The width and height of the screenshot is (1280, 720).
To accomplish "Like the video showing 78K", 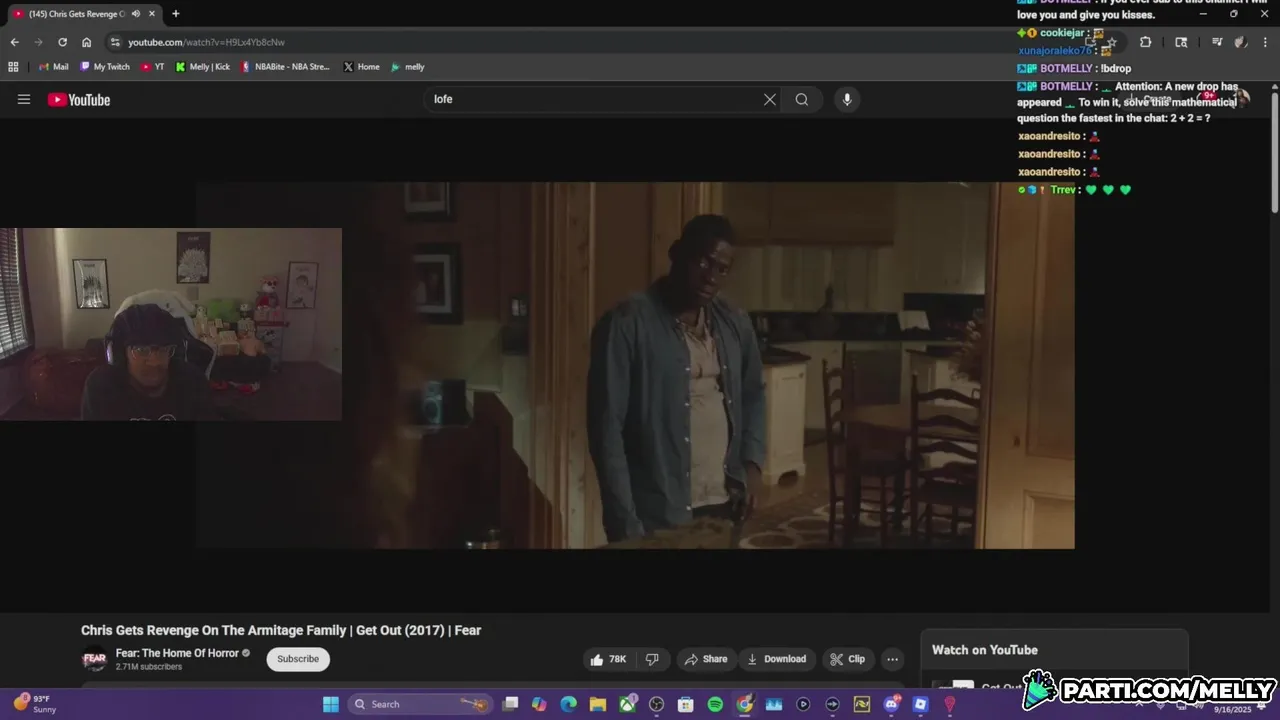I will (609, 659).
